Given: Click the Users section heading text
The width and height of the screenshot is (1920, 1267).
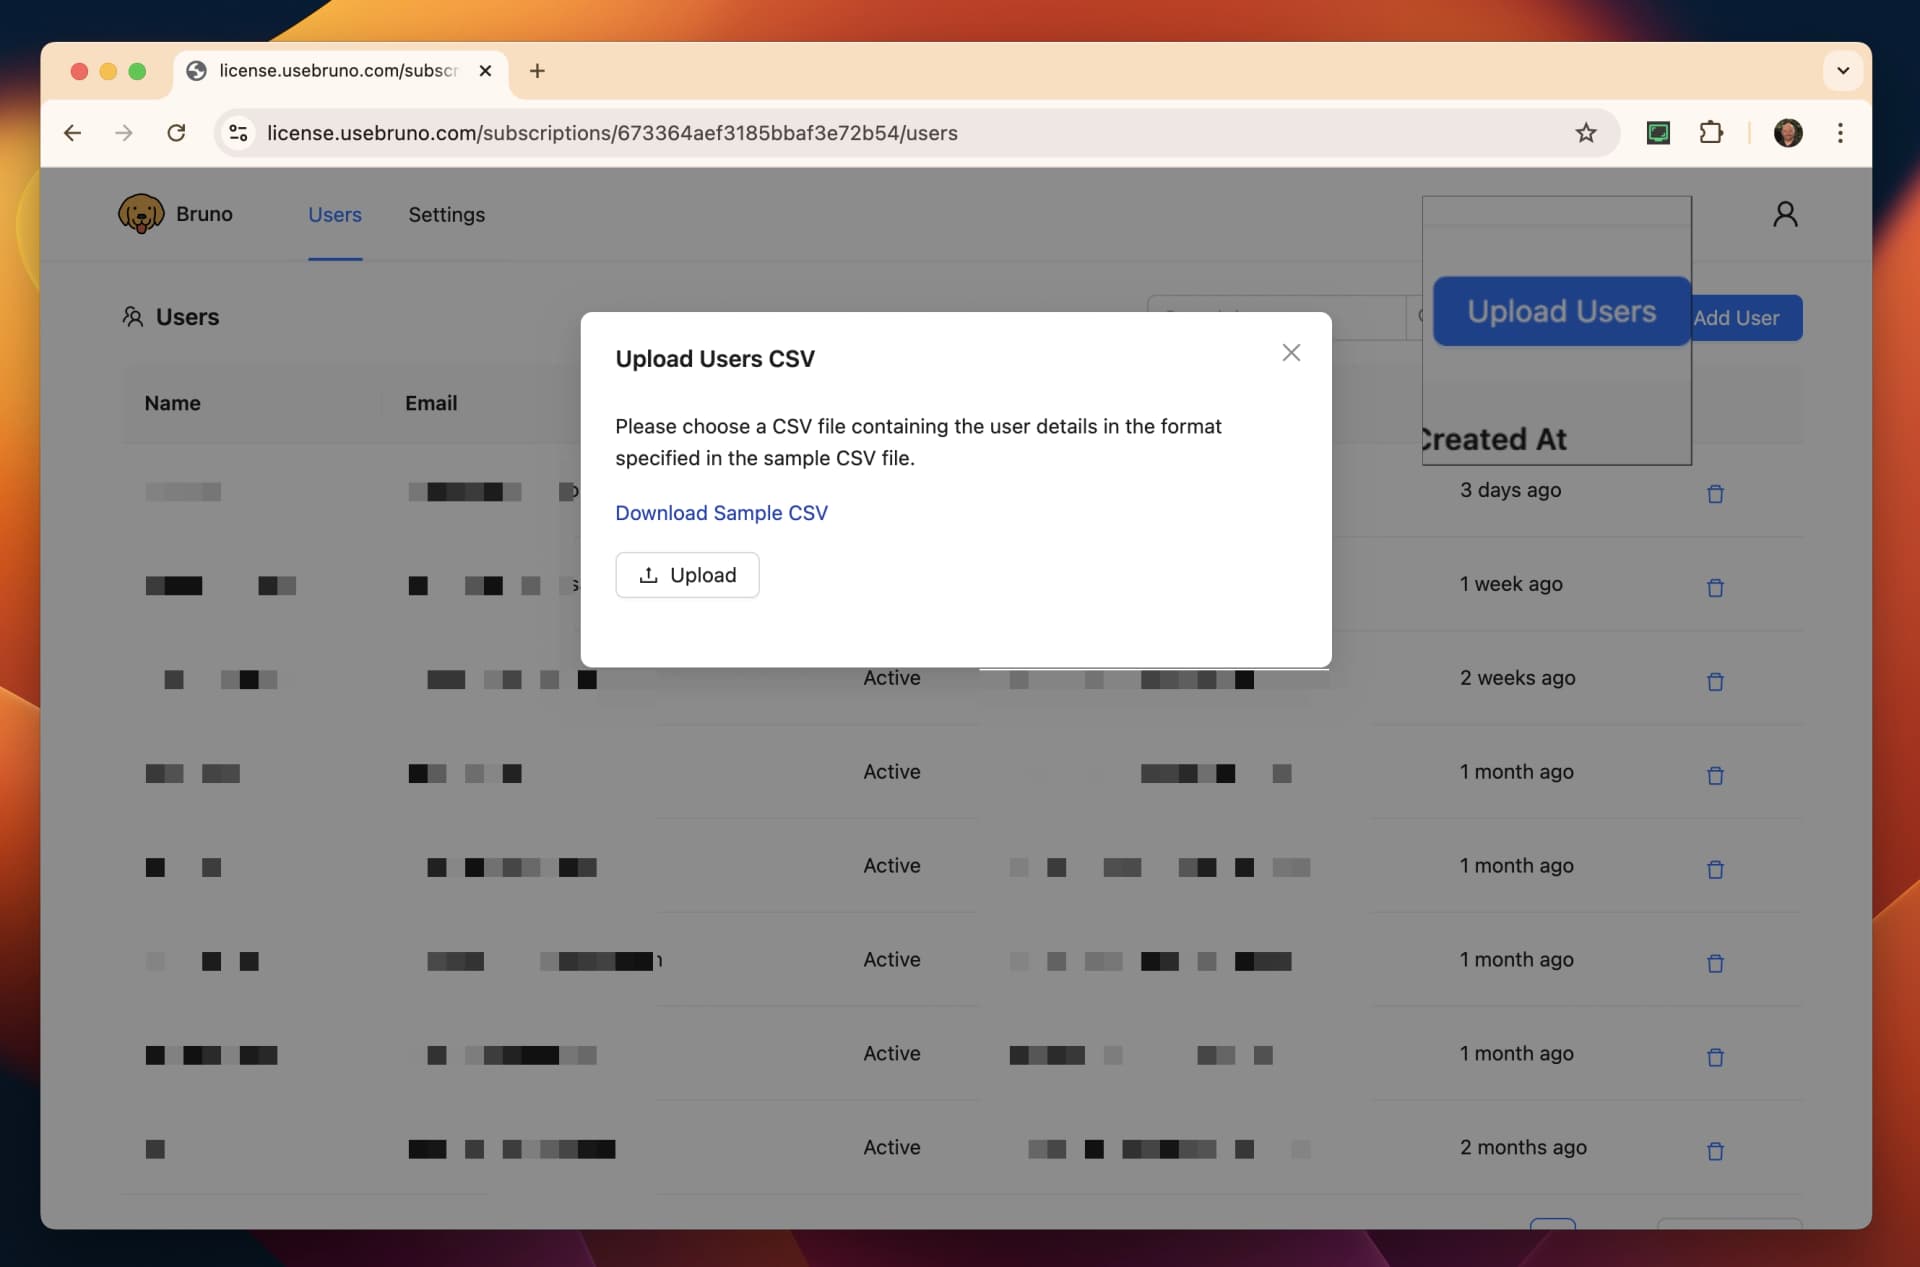Looking at the screenshot, I should click(x=187, y=317).
